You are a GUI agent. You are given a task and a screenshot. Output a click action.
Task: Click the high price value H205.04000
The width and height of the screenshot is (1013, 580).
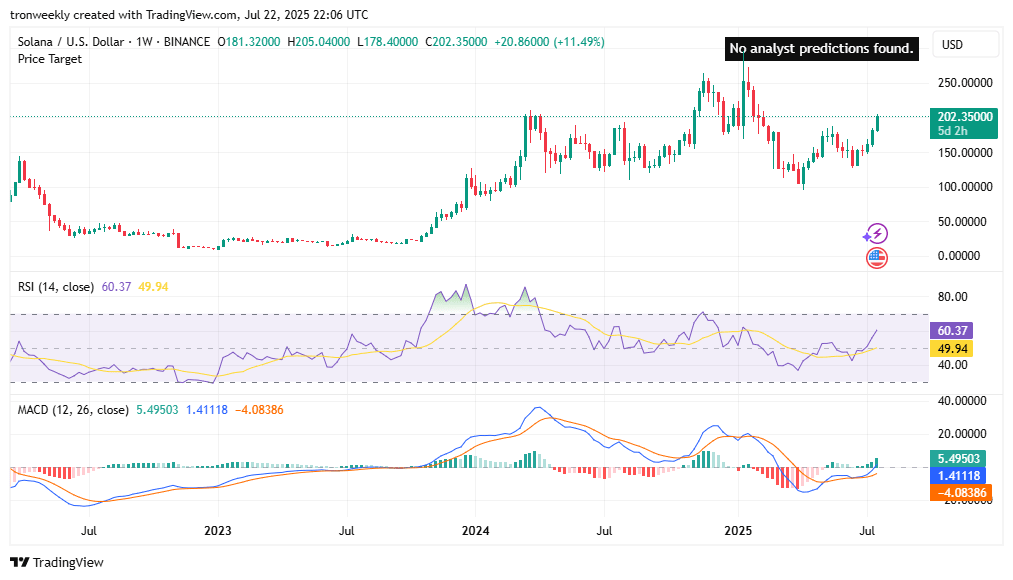click(319, 42)
